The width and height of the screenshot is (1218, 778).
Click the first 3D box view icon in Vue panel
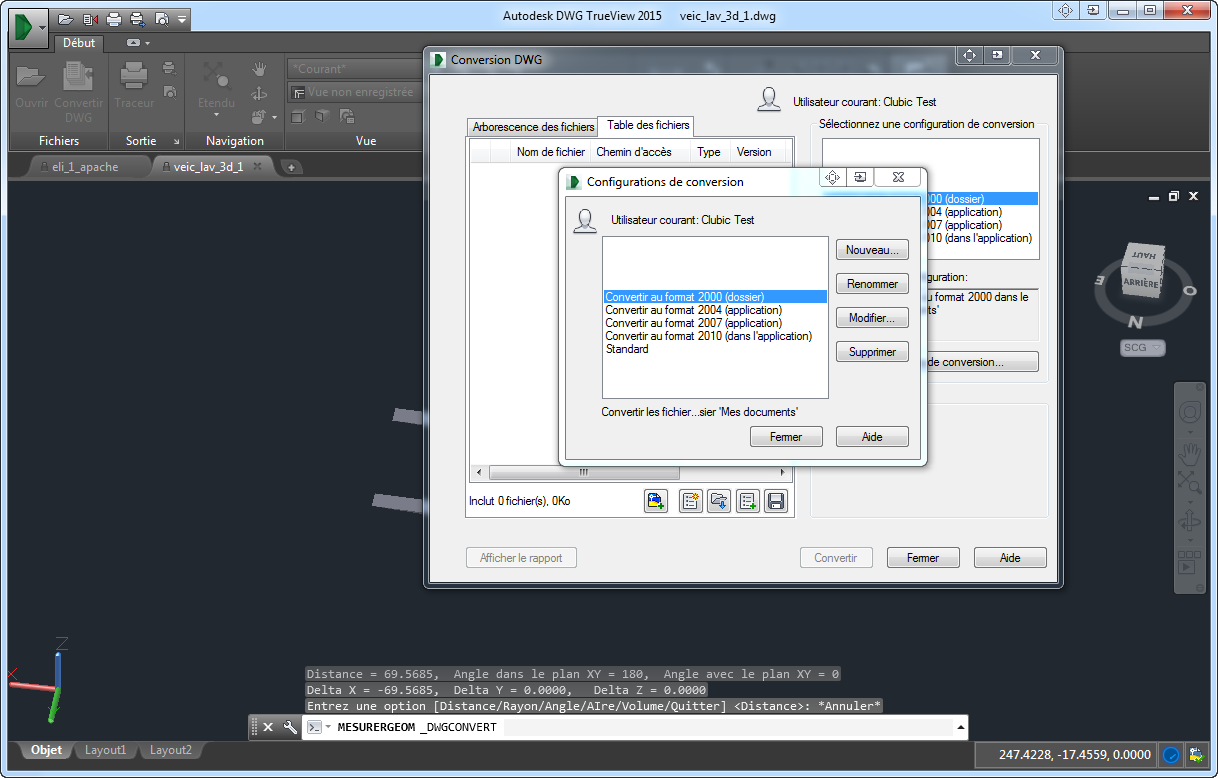(x=299, y=117)
